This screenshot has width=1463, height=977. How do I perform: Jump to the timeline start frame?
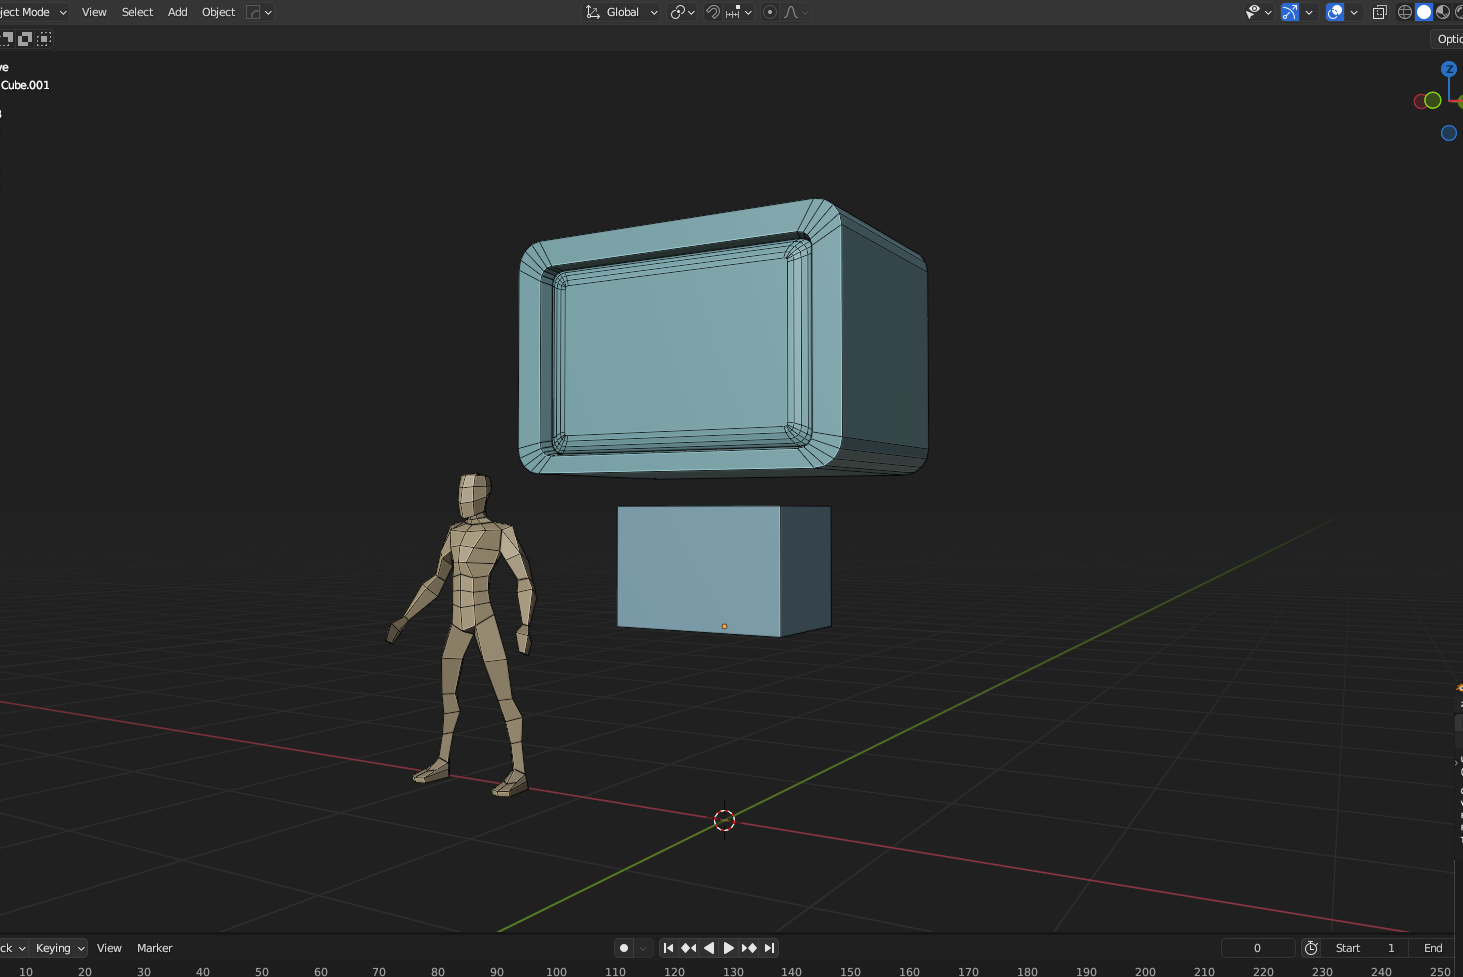coord(668,948)
